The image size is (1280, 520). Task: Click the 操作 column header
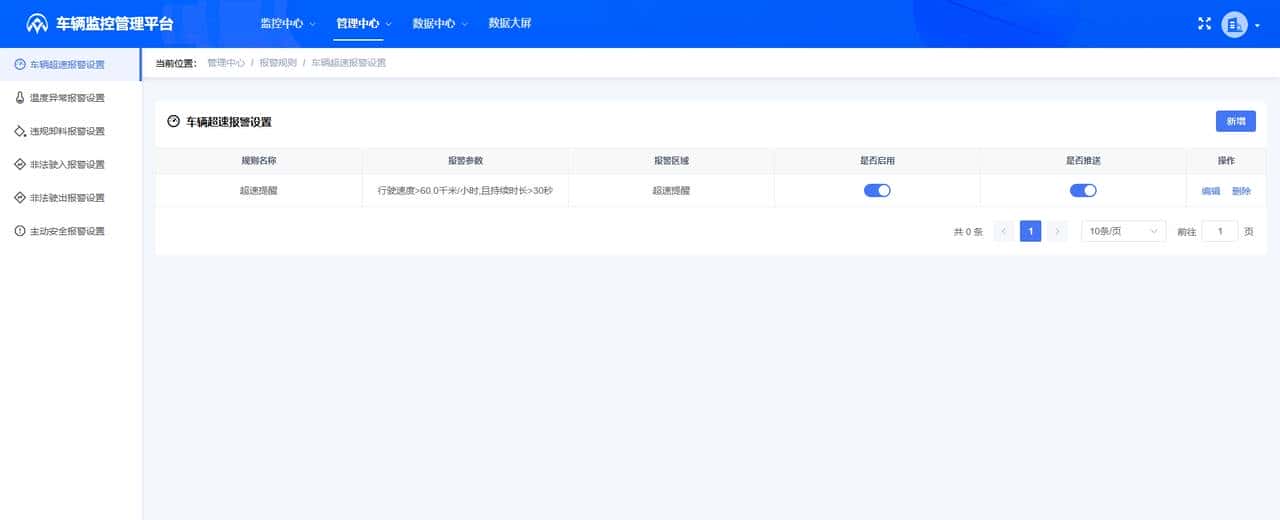click(x=1226, y=160)
